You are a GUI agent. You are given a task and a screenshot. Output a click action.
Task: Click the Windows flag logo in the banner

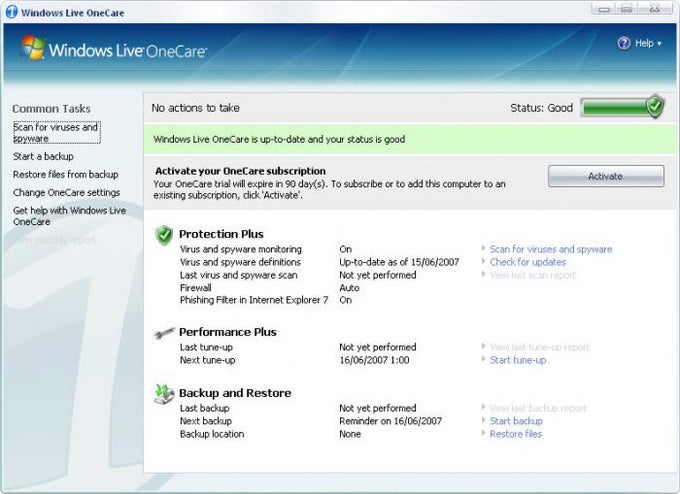(x=33, y=48)
